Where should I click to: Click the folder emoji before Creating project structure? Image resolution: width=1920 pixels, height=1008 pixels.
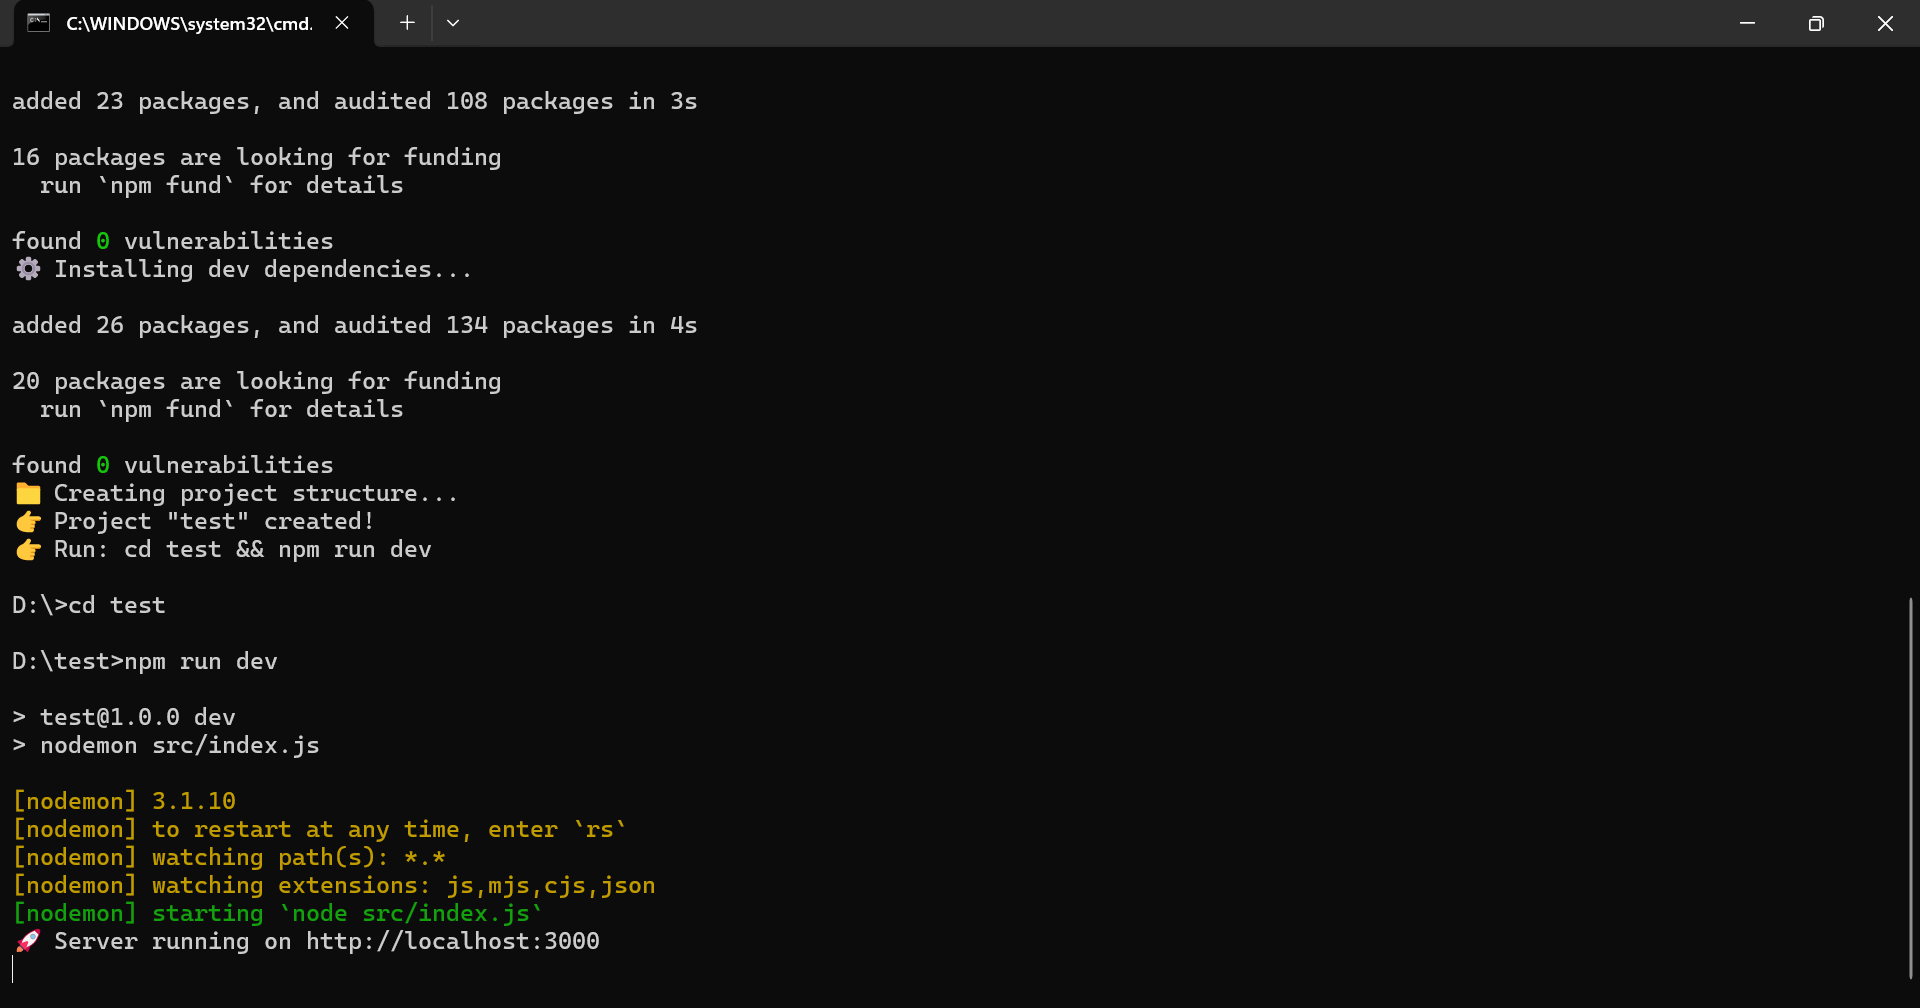[x=28, y=493]
